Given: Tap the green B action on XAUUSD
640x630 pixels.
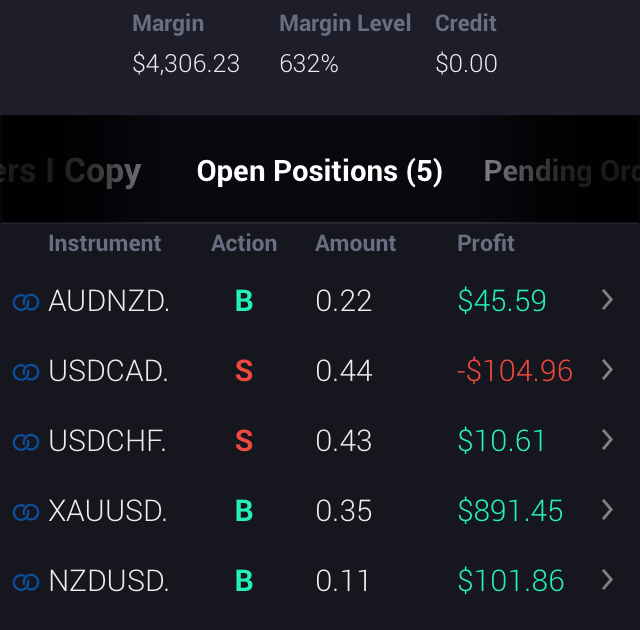Looking at the screenshot, I should 244,511.
